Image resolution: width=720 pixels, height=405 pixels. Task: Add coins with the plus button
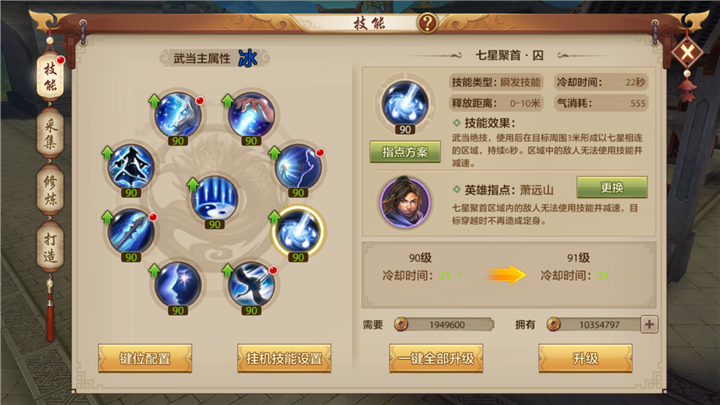[649, 325]
